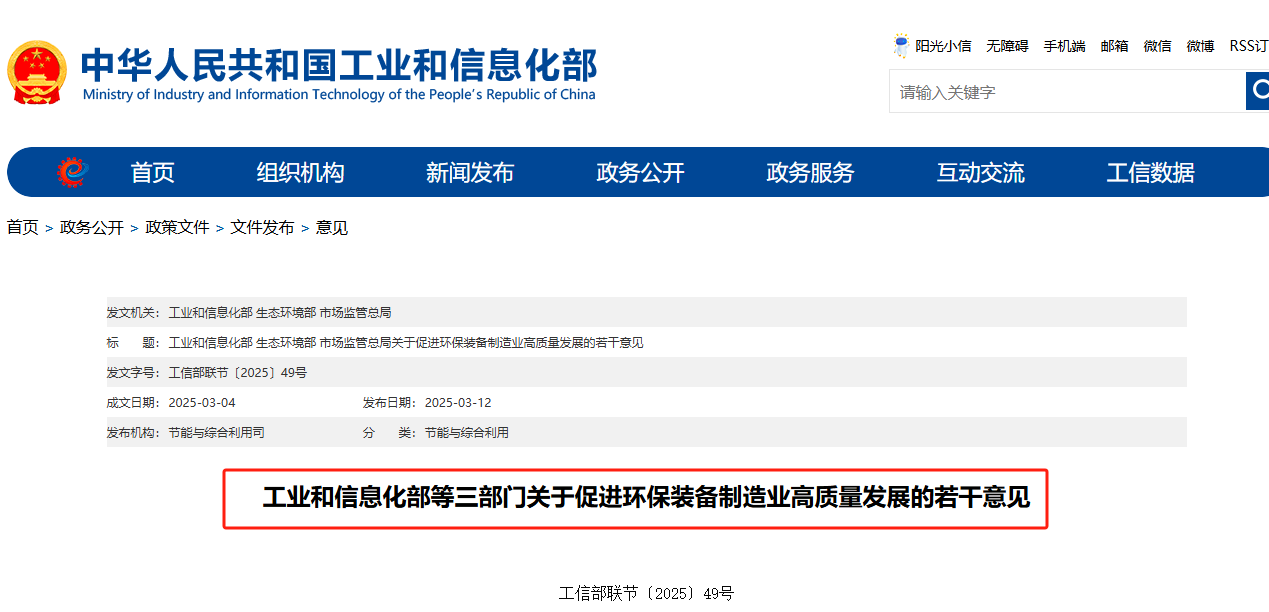Click the 无障碍 accessibility link
Screen dimensions: 1269x612
pyautogui.click(x=1007, y=46)
